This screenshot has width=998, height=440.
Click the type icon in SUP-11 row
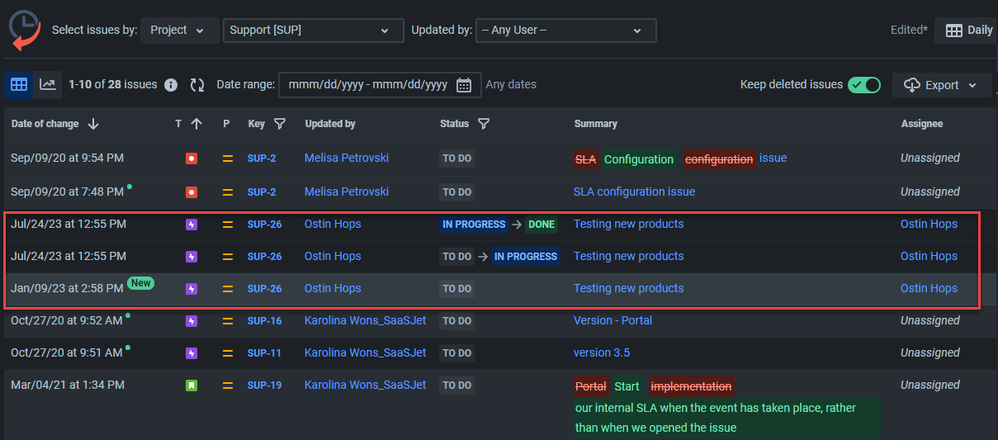coord(192,353)
